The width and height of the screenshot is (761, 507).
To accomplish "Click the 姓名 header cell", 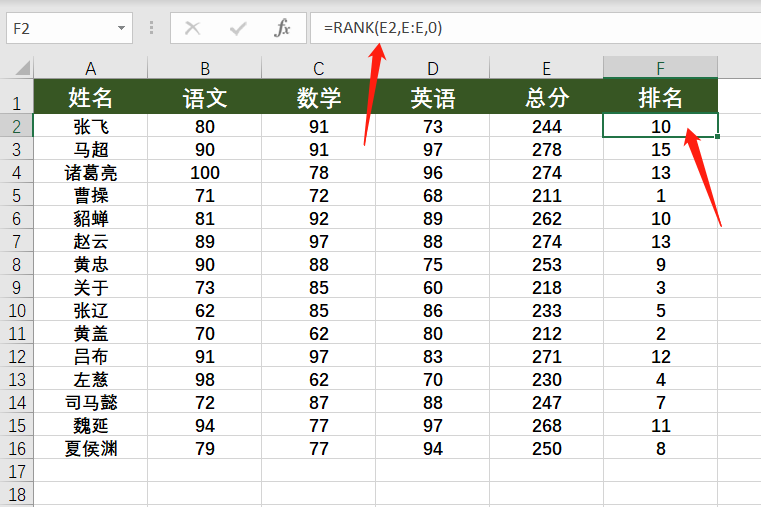I will [x=90, y=97].
